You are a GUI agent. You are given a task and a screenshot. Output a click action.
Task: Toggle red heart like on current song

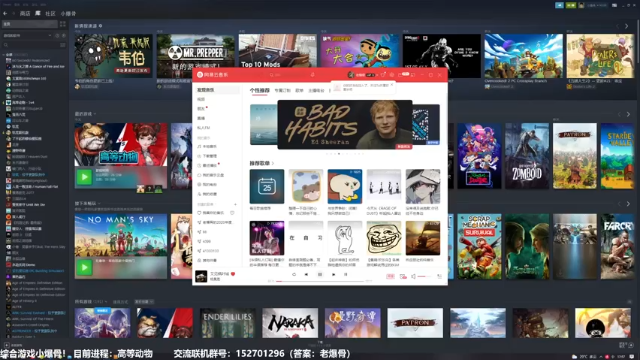pos(233,274)
